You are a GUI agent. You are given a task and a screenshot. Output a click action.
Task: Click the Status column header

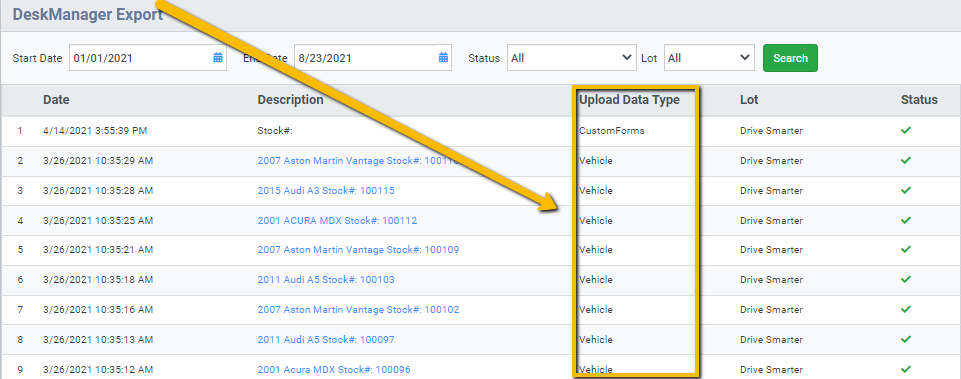pos(919,99)
